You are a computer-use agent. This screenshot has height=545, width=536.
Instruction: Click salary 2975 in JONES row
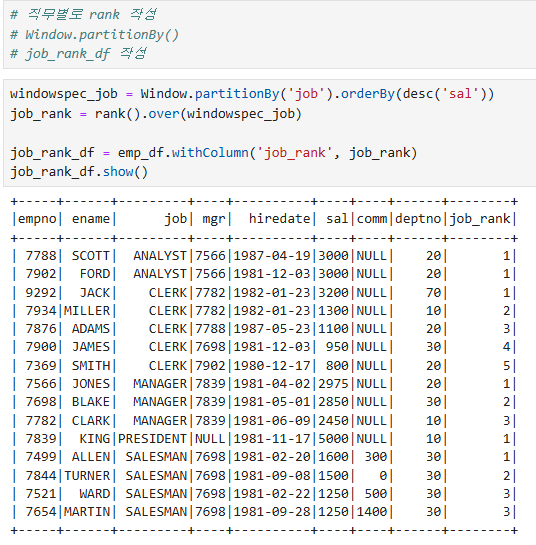(x=333, y=384)
